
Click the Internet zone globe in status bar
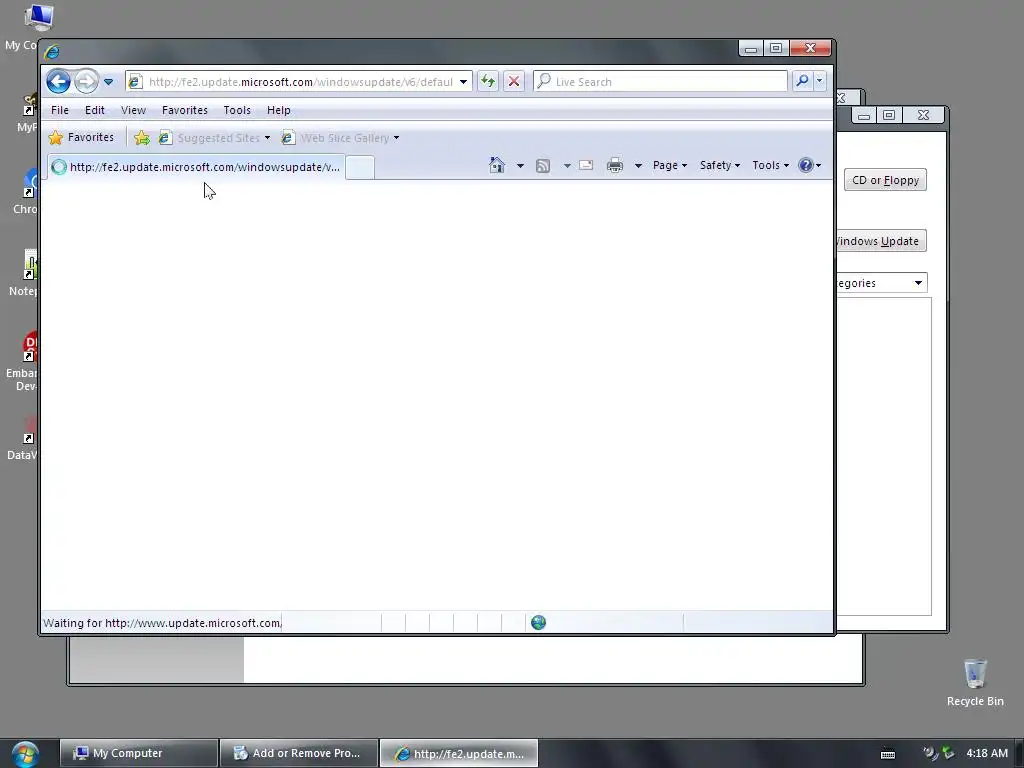[538, 622]
